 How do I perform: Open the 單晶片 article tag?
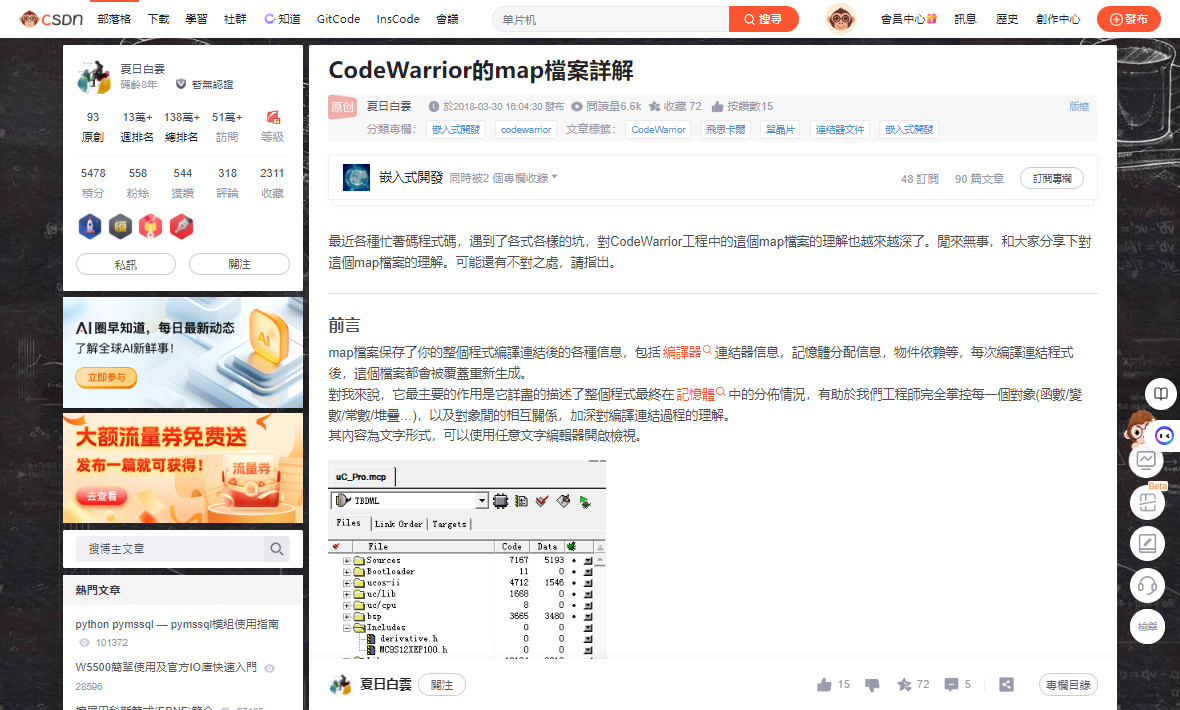[780, 130]
